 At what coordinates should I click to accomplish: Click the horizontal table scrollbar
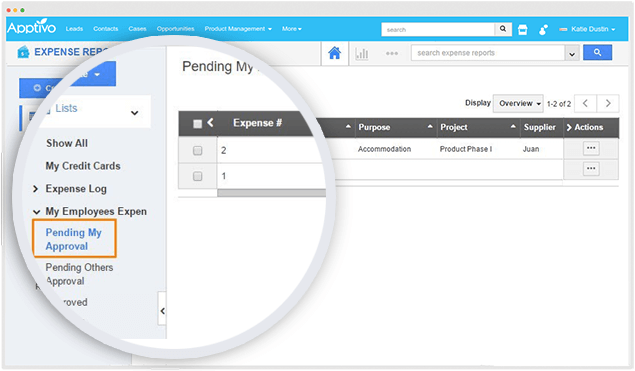271,193
